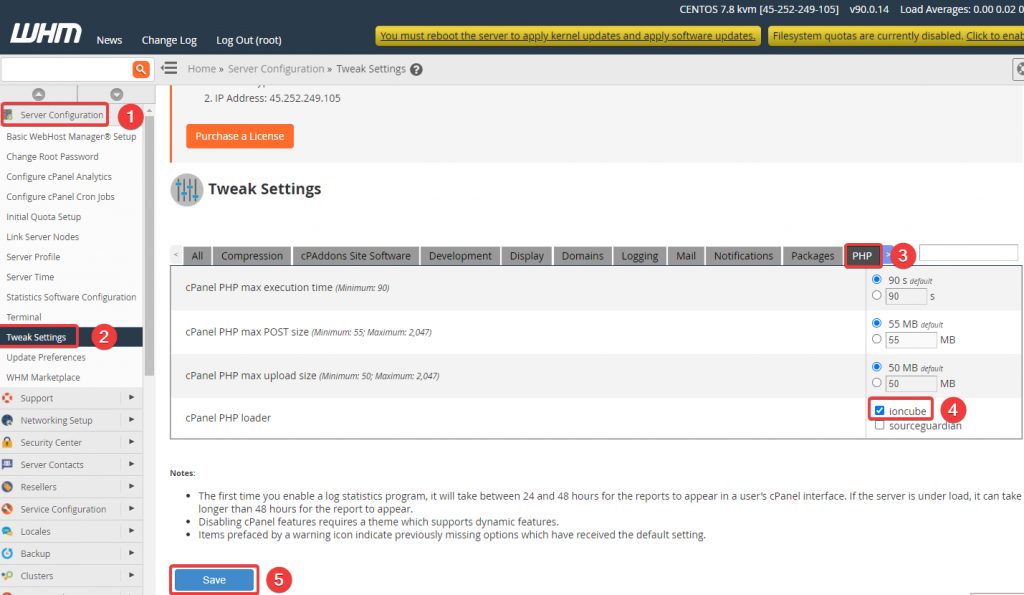Click the Server Configuration section icon
Viewport: 1024px width, 595px height.
pyautogui.click(x=8, y=115)
